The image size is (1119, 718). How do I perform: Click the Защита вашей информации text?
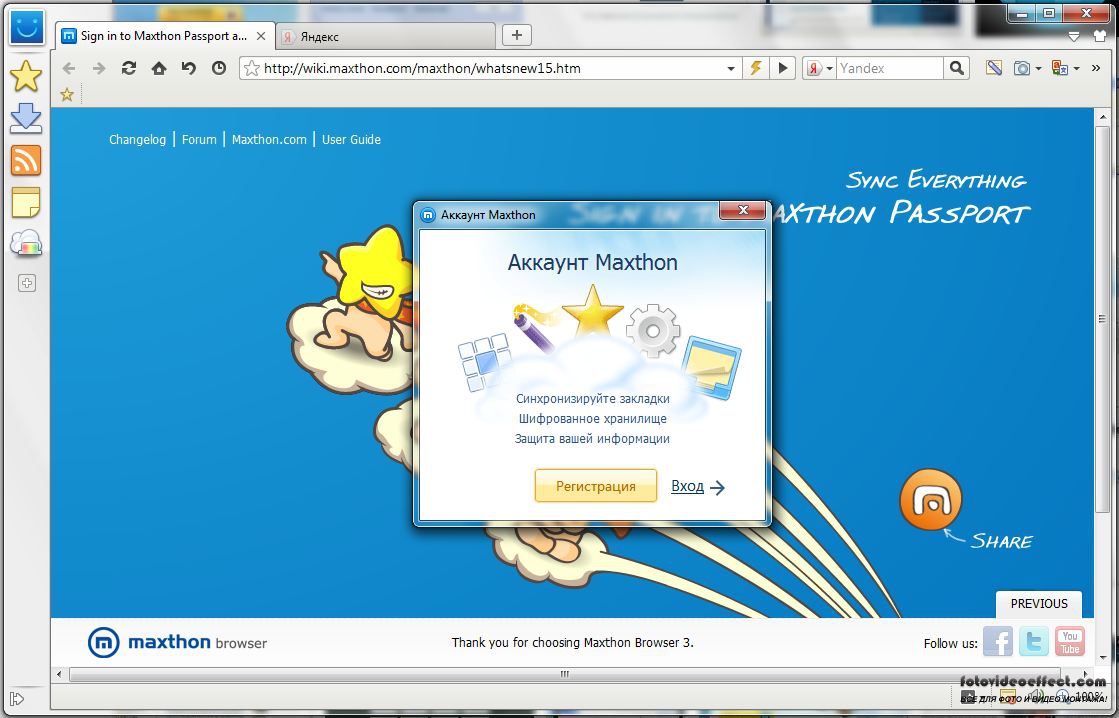click(592, 438)
